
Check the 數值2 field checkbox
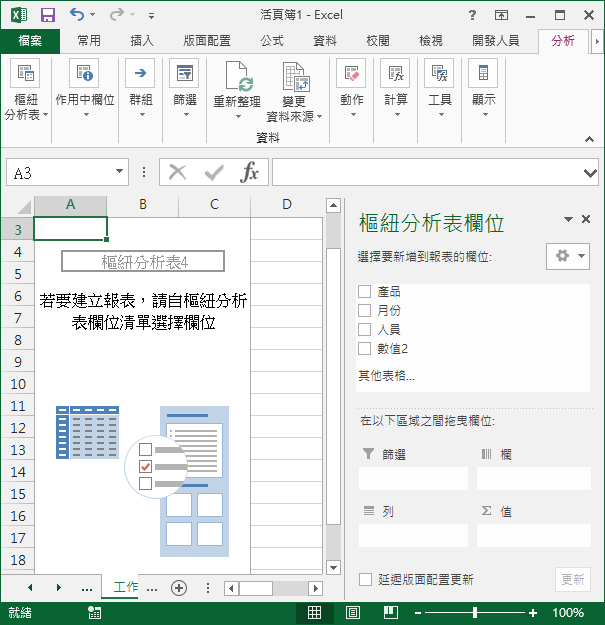pos(364,348)
